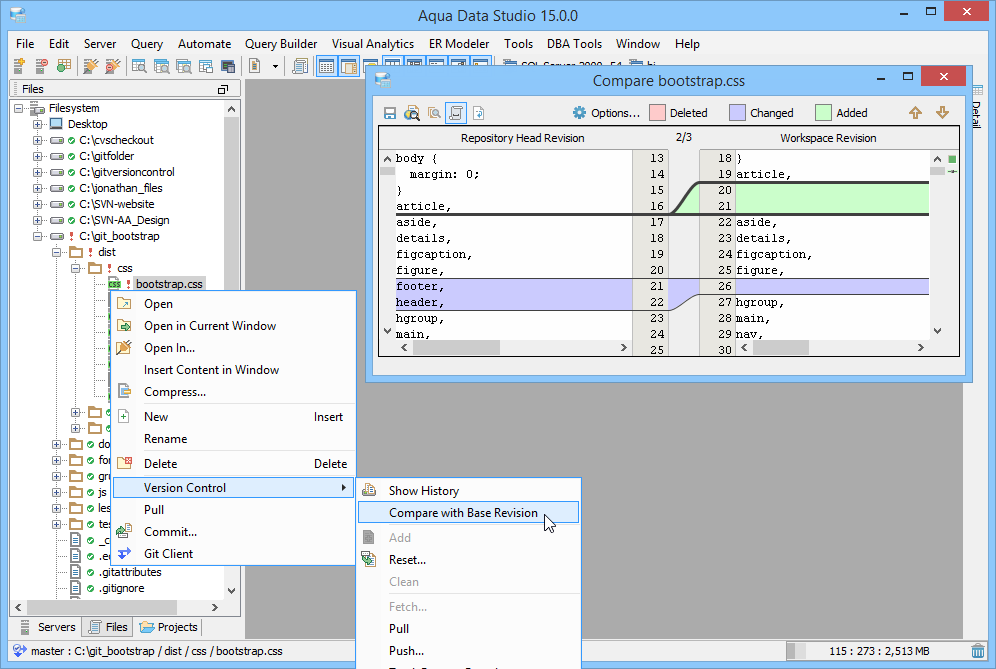Click the Deleted pink color swatch
Screen dimensions: 996x669
coord(657,113)
